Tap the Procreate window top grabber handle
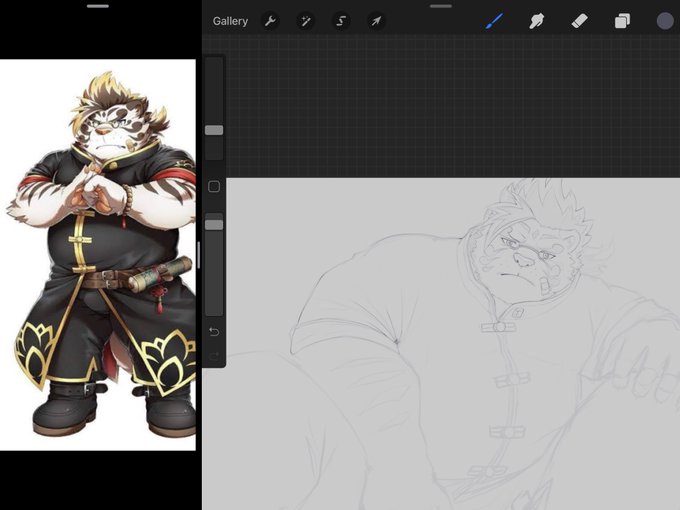Screen dimensions: 680x510 [x=441, y=6]
